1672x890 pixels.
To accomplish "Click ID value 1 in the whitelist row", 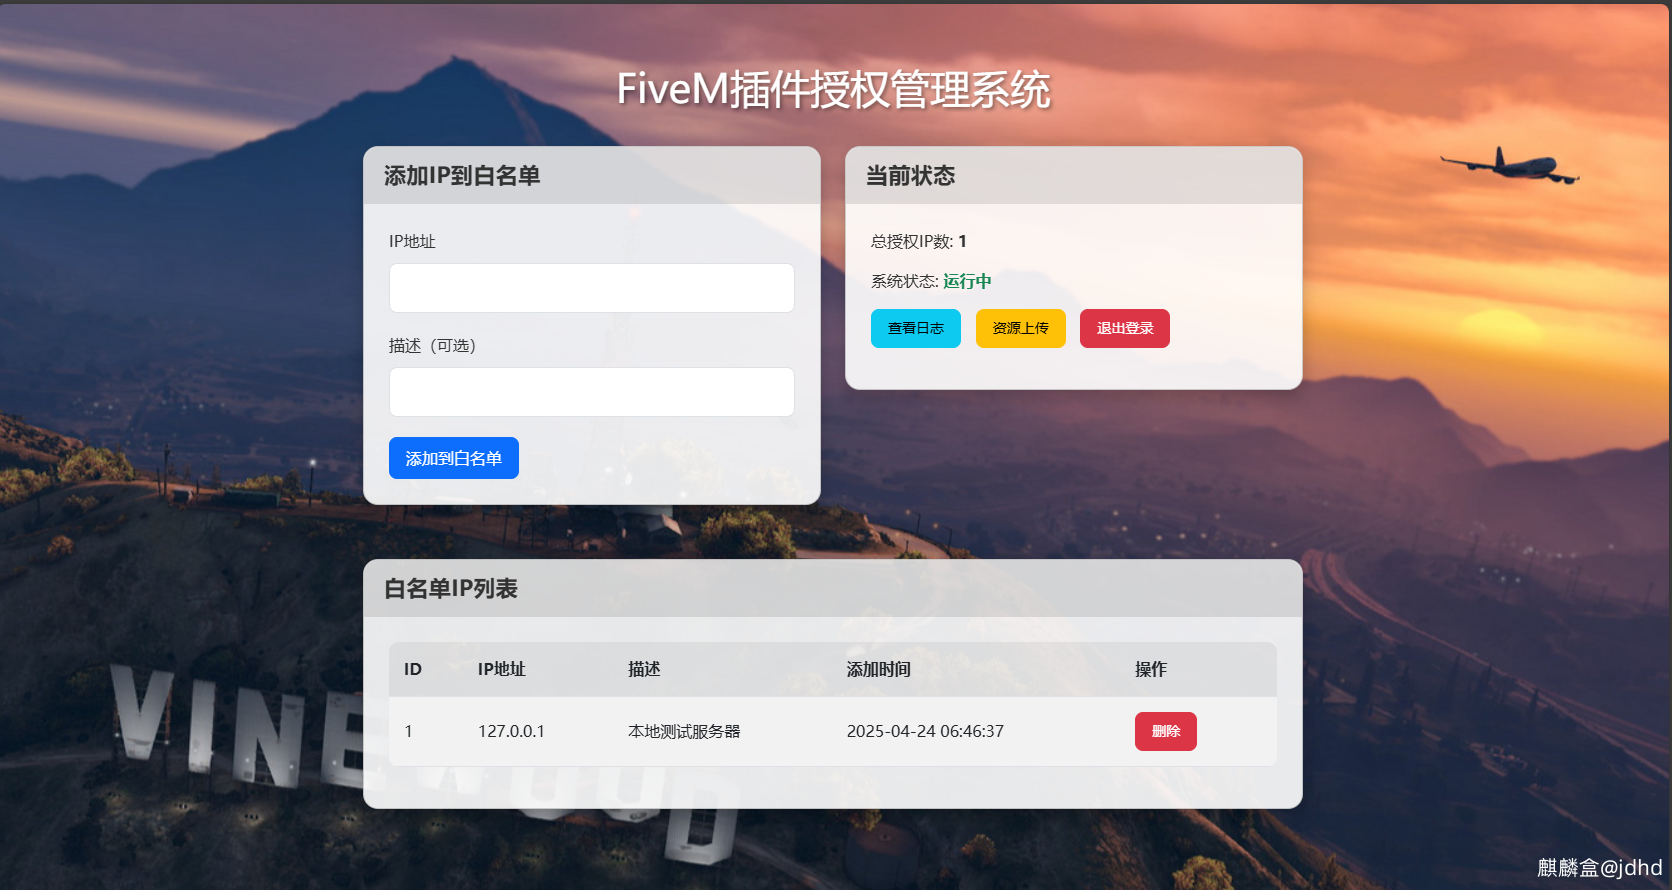I will coord(408,731).
